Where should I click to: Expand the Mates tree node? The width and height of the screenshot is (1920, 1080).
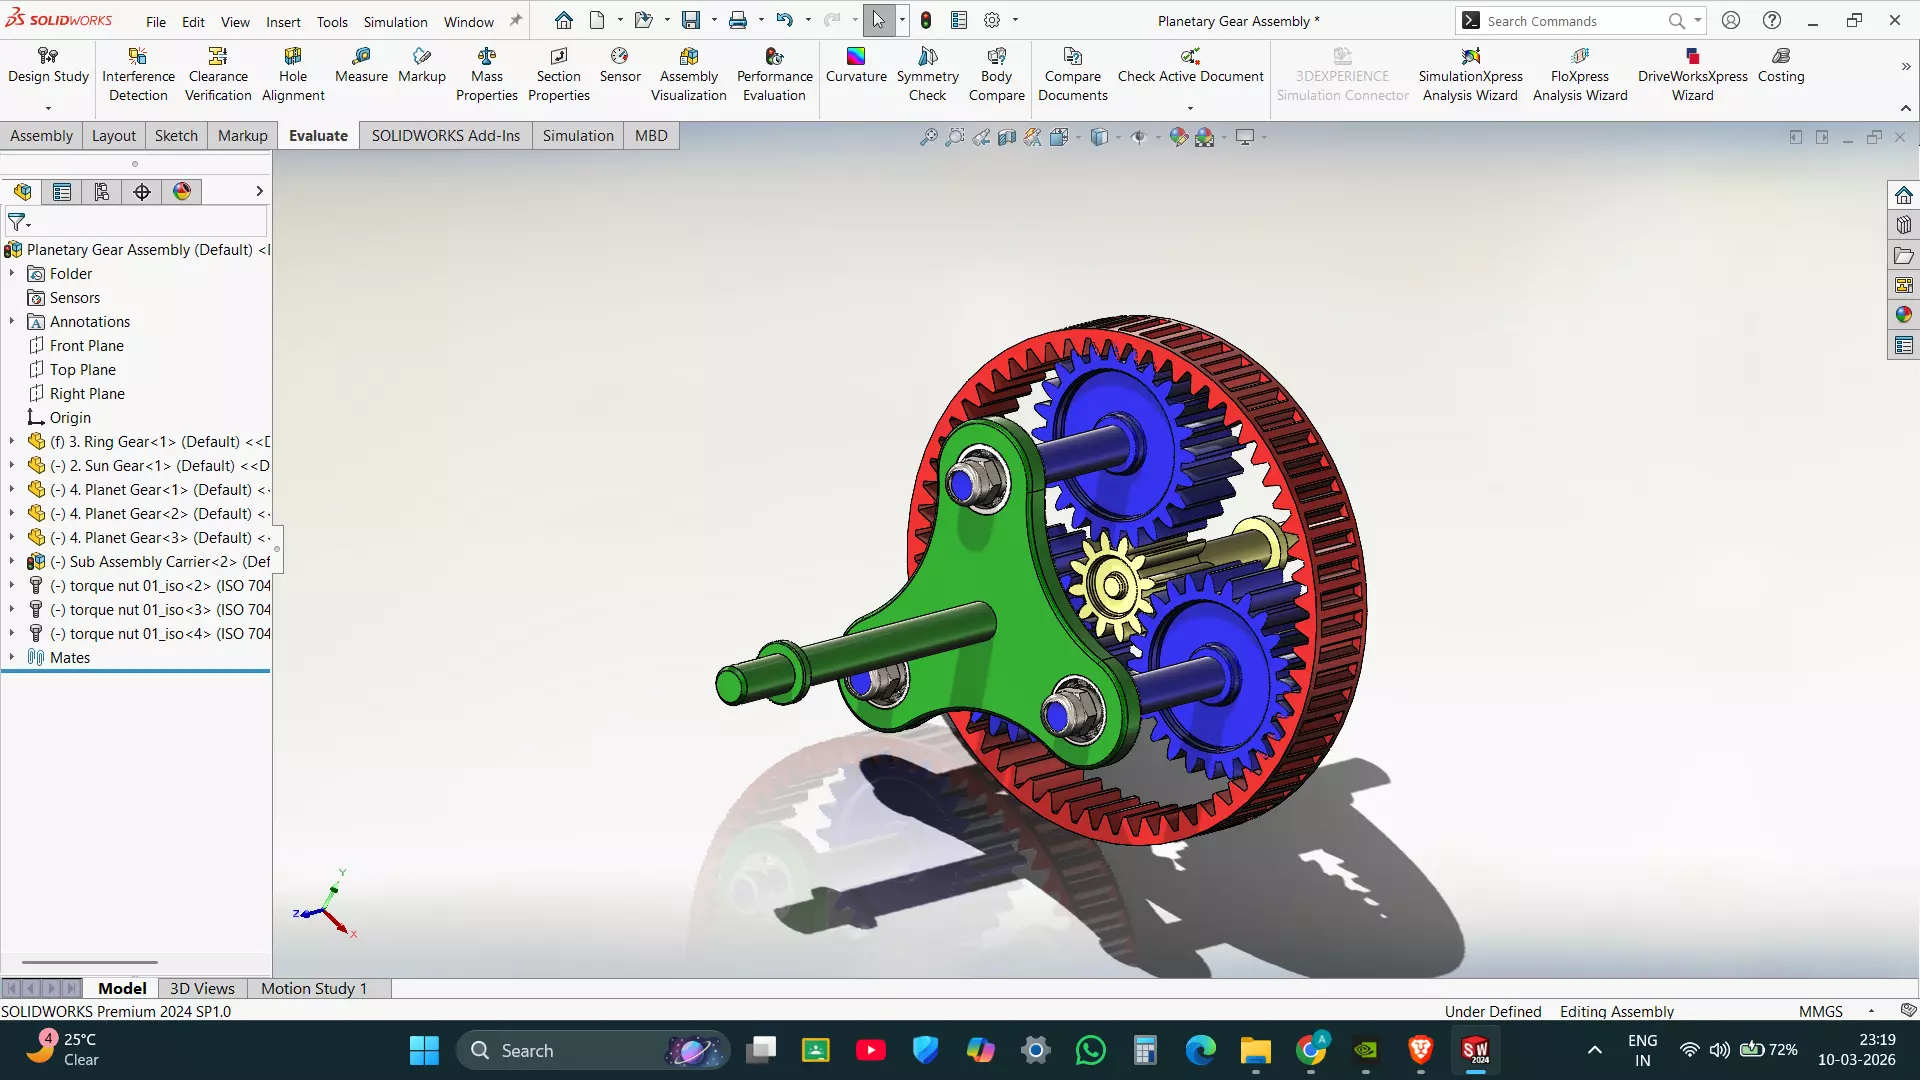(x=12, y=657)
